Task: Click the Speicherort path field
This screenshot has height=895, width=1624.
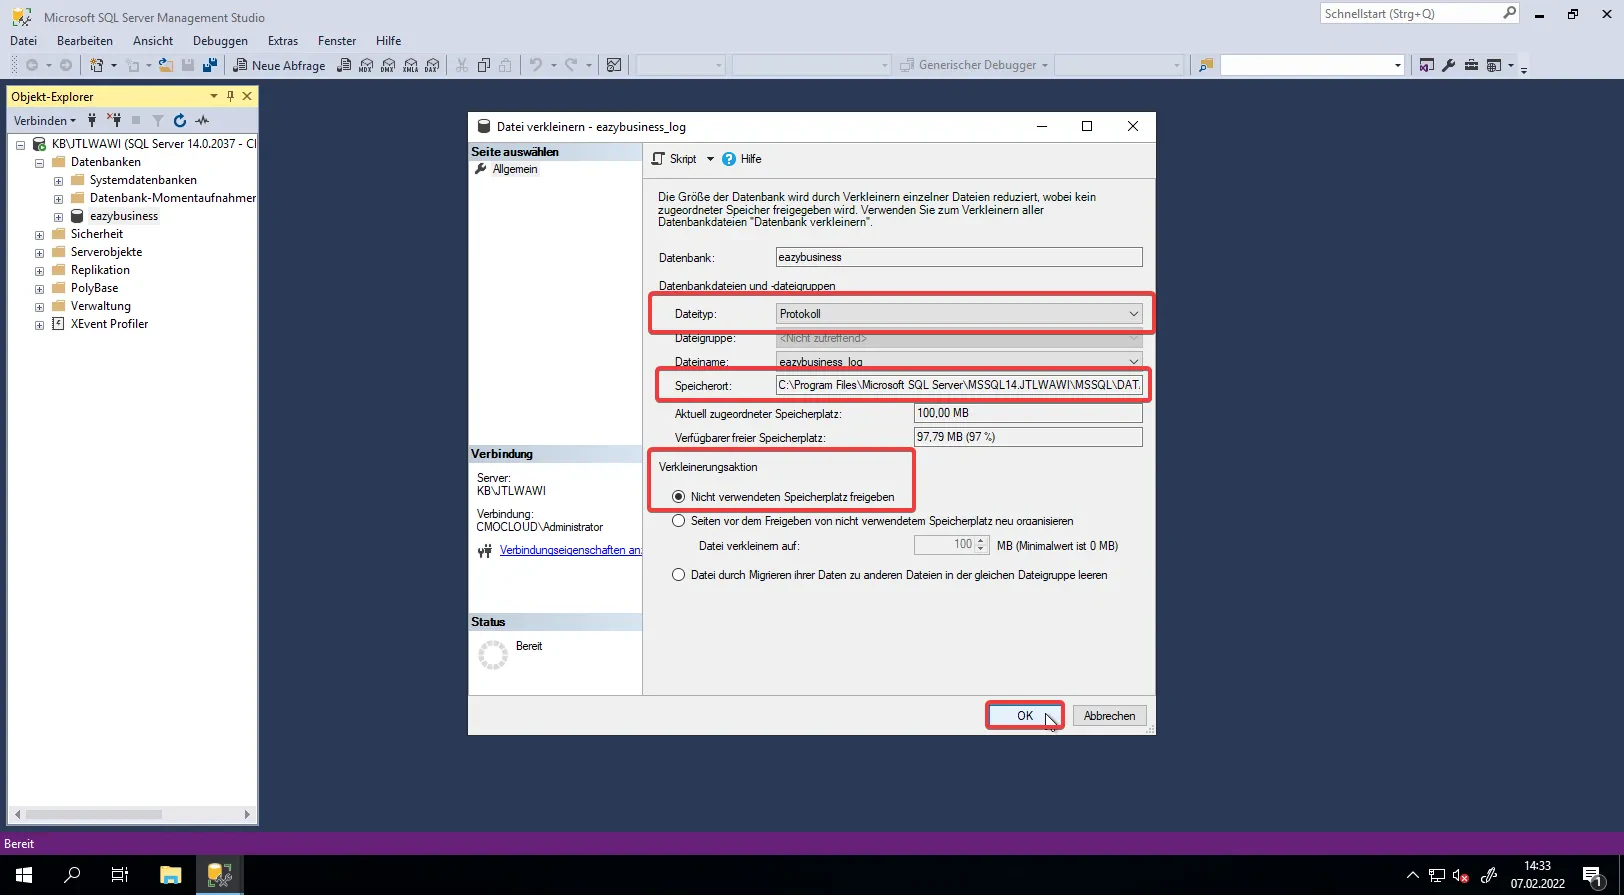Action: [x=959, y=385]
